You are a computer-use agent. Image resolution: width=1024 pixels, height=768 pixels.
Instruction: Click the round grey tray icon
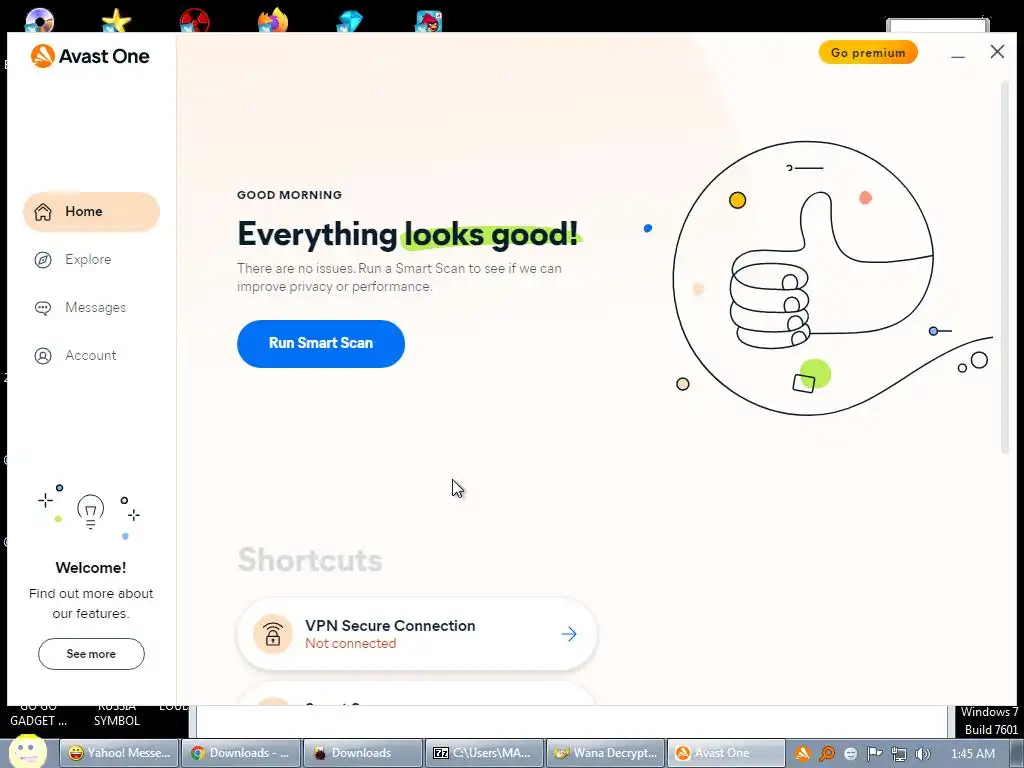pos(850,754)
